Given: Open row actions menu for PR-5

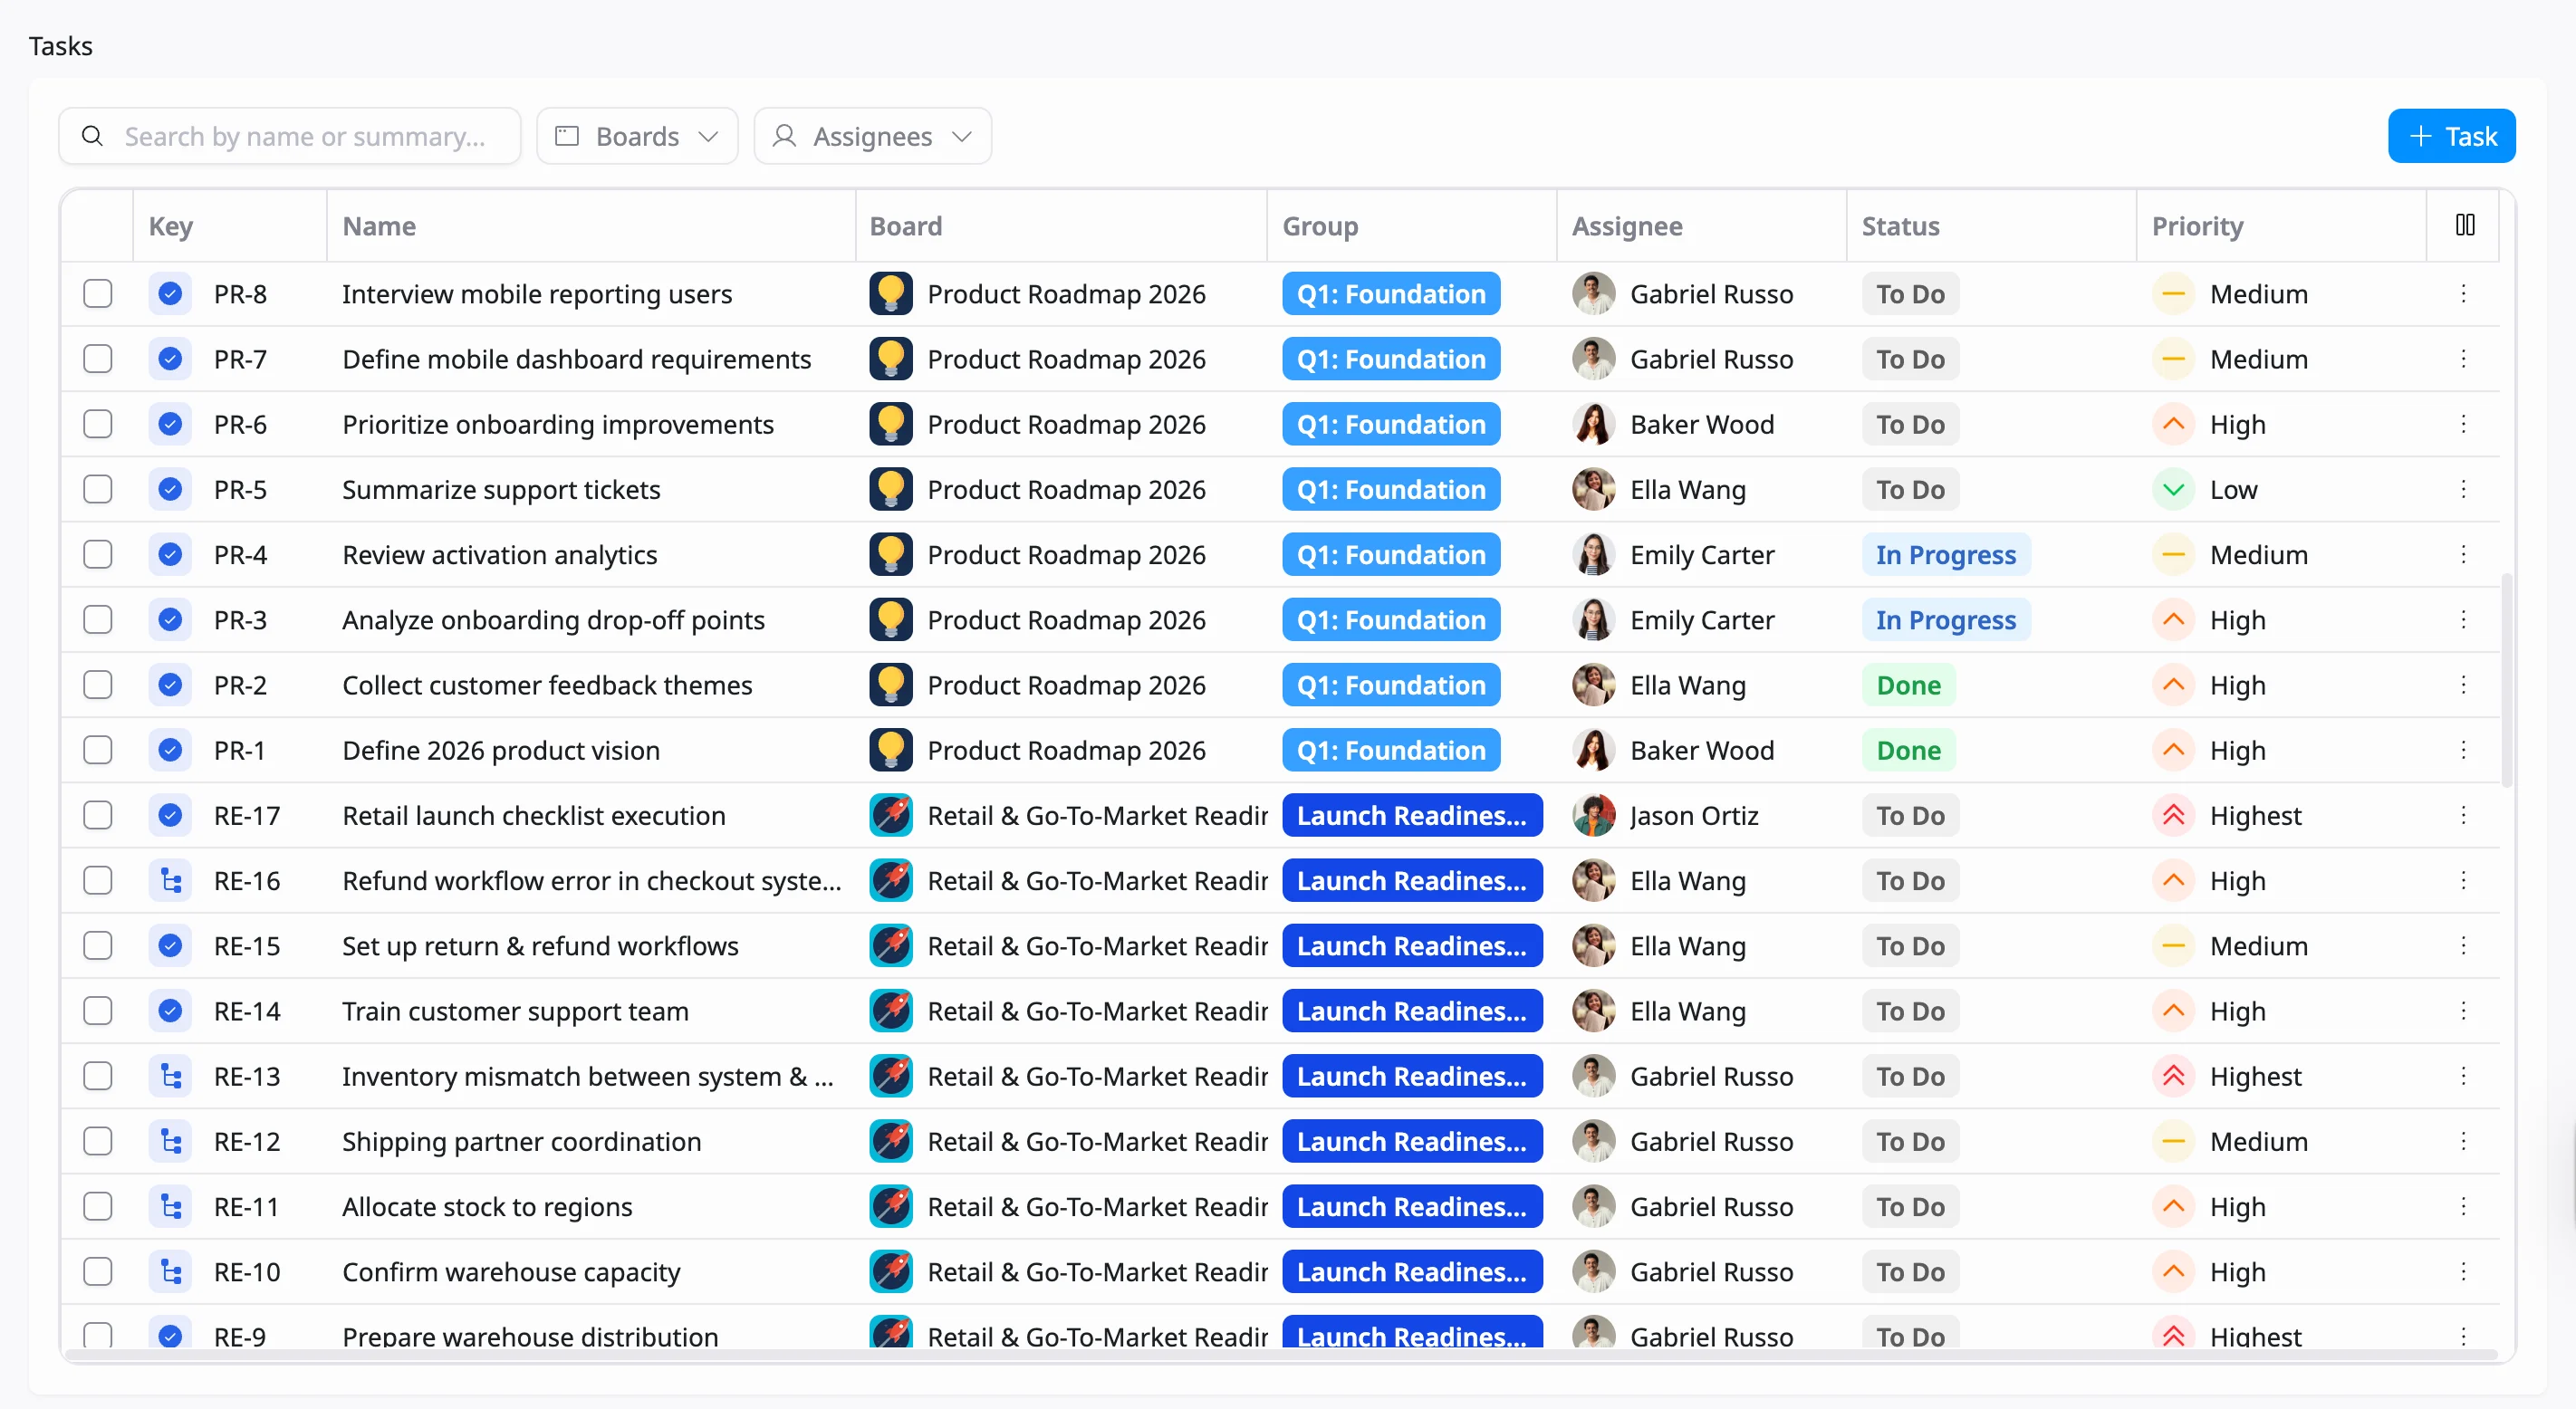Looking at the screenshot, I should pyautogui.click(x=2463, y=489).
